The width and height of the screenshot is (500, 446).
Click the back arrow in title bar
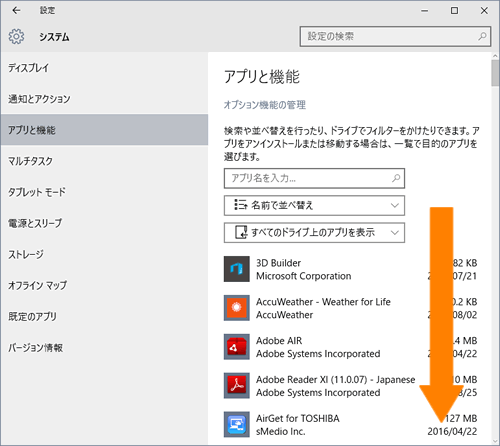pyautogui.click(x=16, y=11)
